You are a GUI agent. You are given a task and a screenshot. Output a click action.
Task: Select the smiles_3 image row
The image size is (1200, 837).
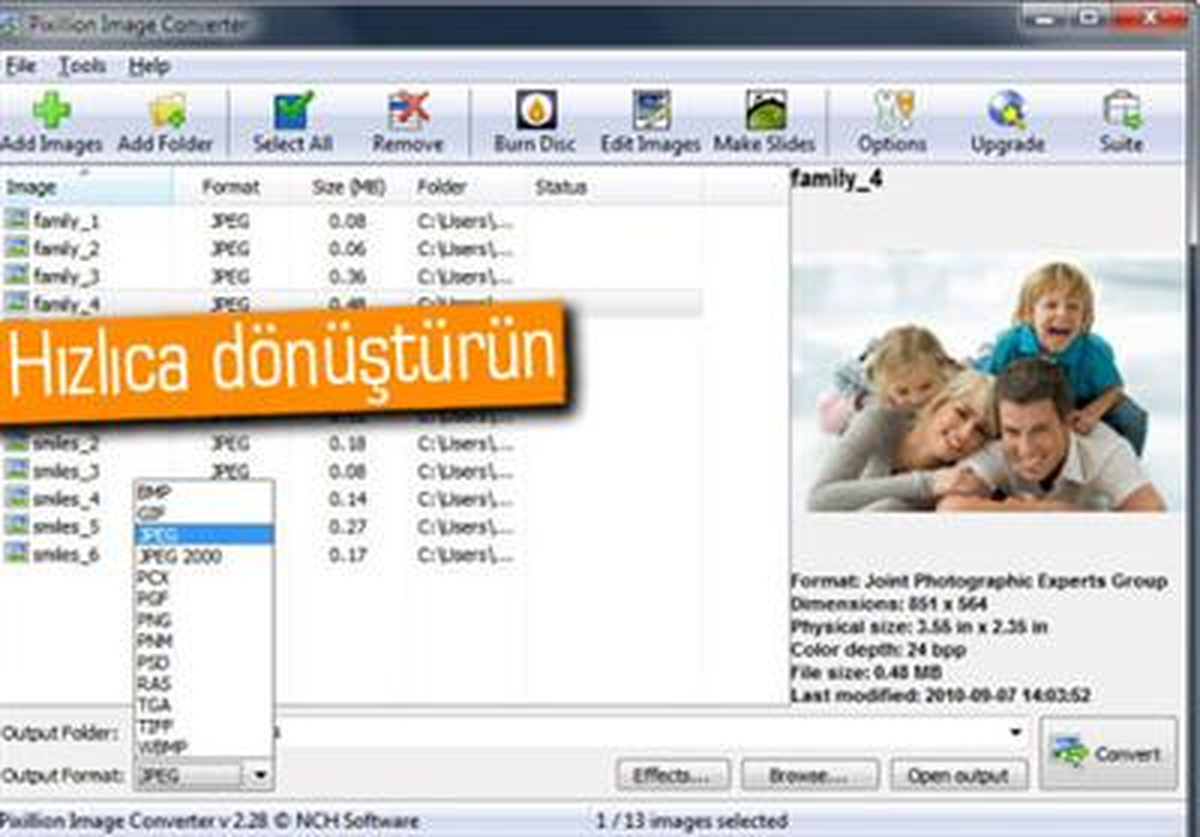click(350, 470)
